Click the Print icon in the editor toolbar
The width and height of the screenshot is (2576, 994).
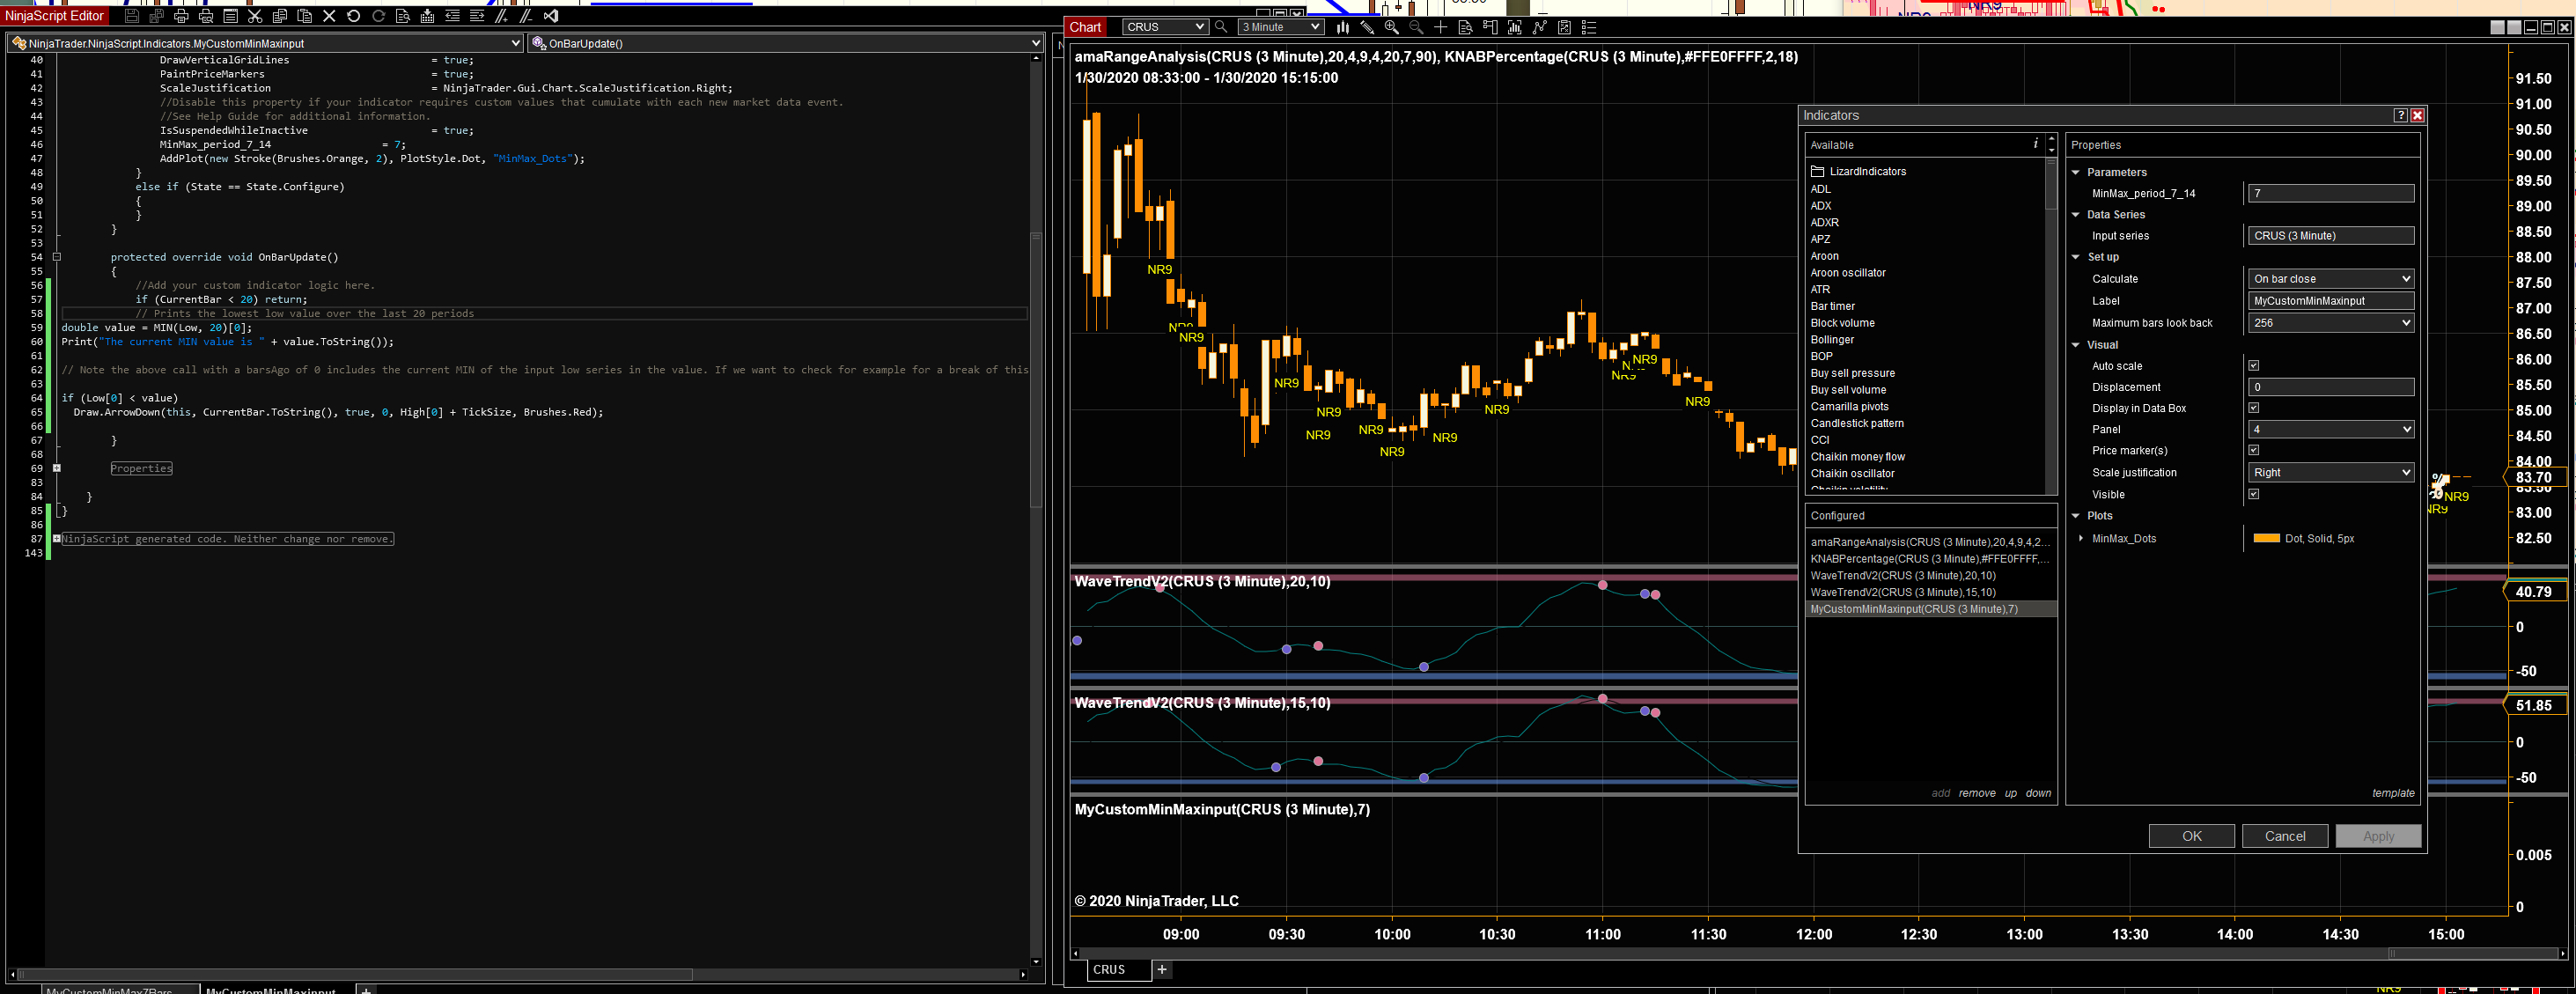pos(181,16)
